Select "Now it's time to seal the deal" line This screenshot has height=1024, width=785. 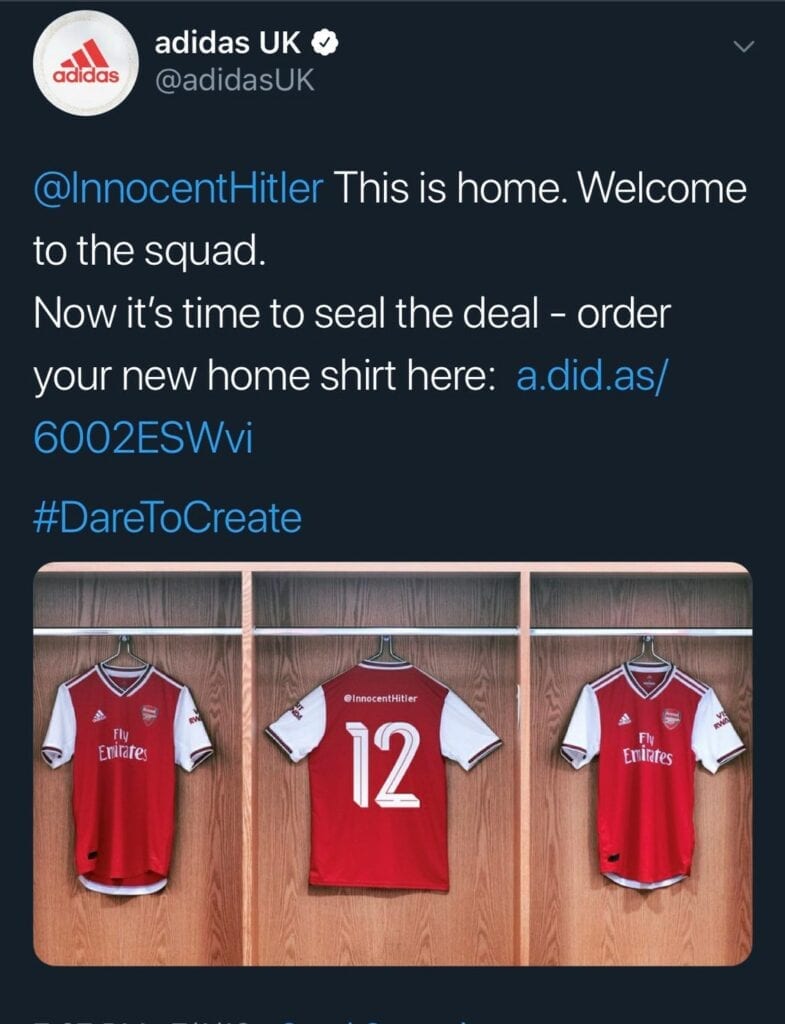(285, 313)
